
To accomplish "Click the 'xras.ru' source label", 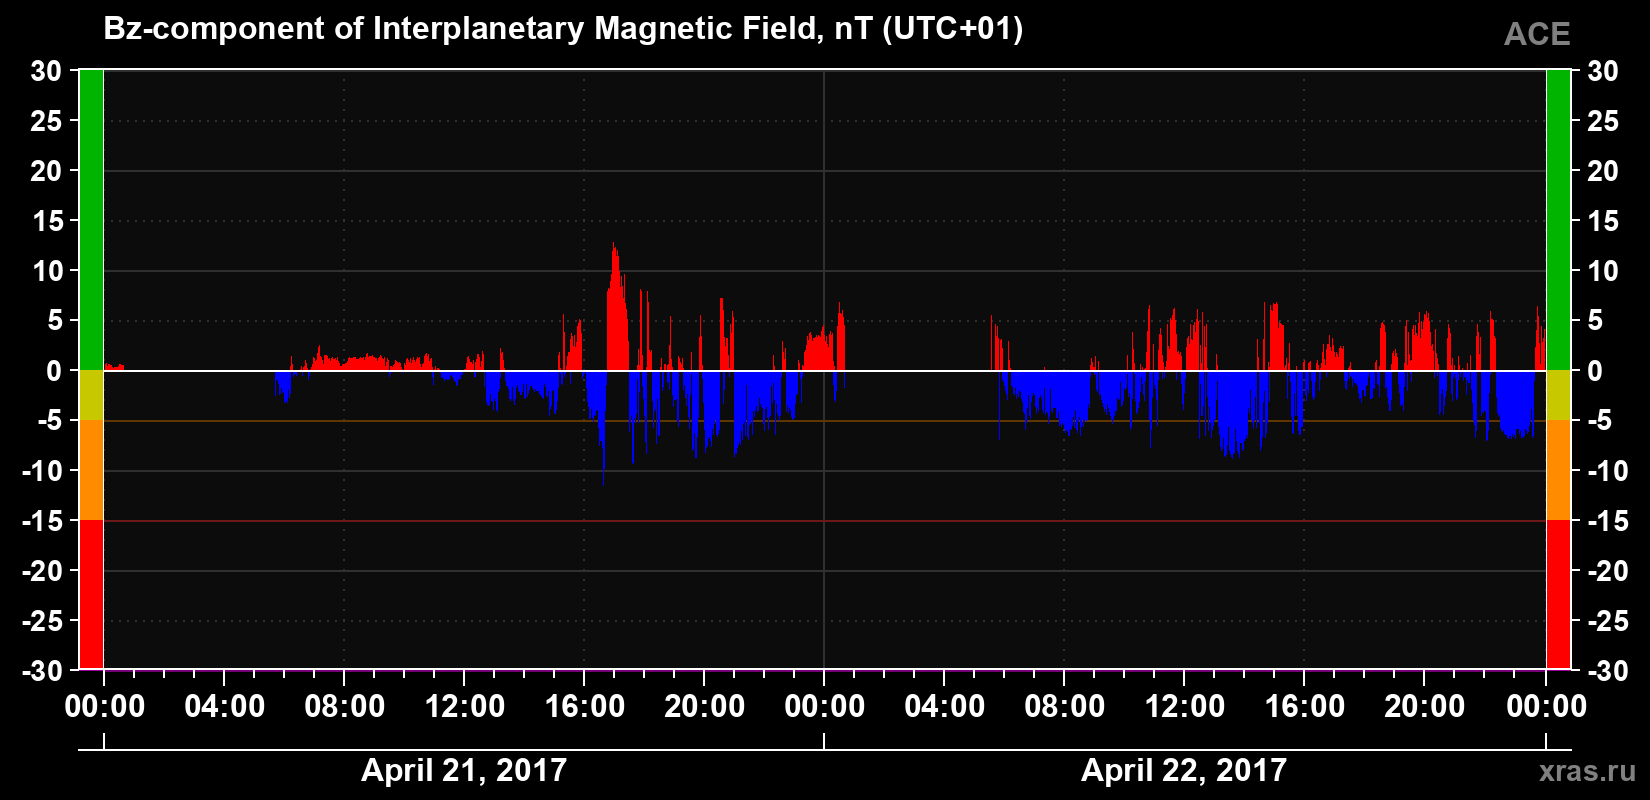I will pos(1588,771).
